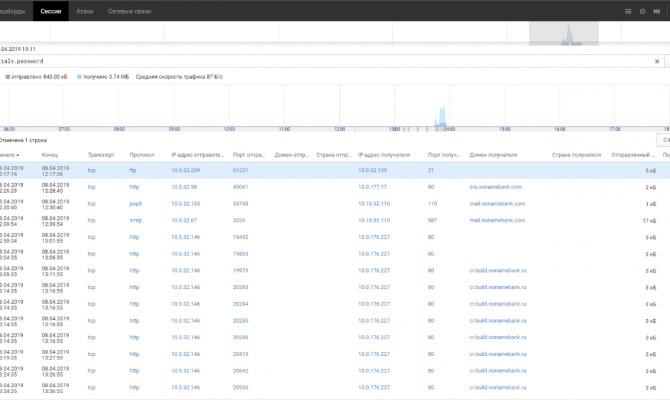This screenshot has height=400, width=670.
Task: Click the traffic spike near 14:00 on the histogram
Action: point(442,117)
